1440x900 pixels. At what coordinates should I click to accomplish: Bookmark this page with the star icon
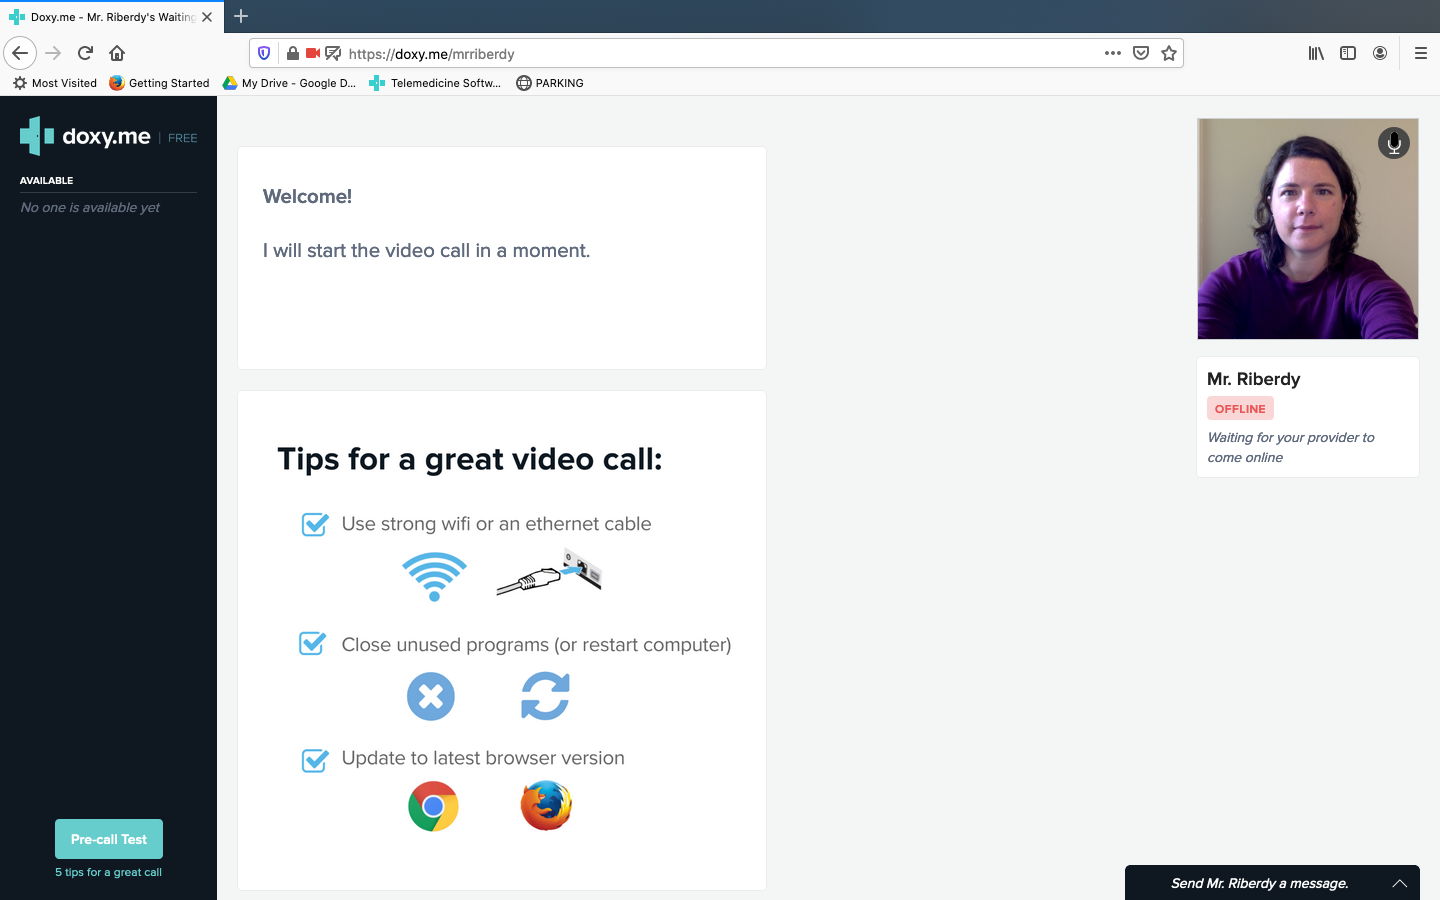(x=1168, y=53)
